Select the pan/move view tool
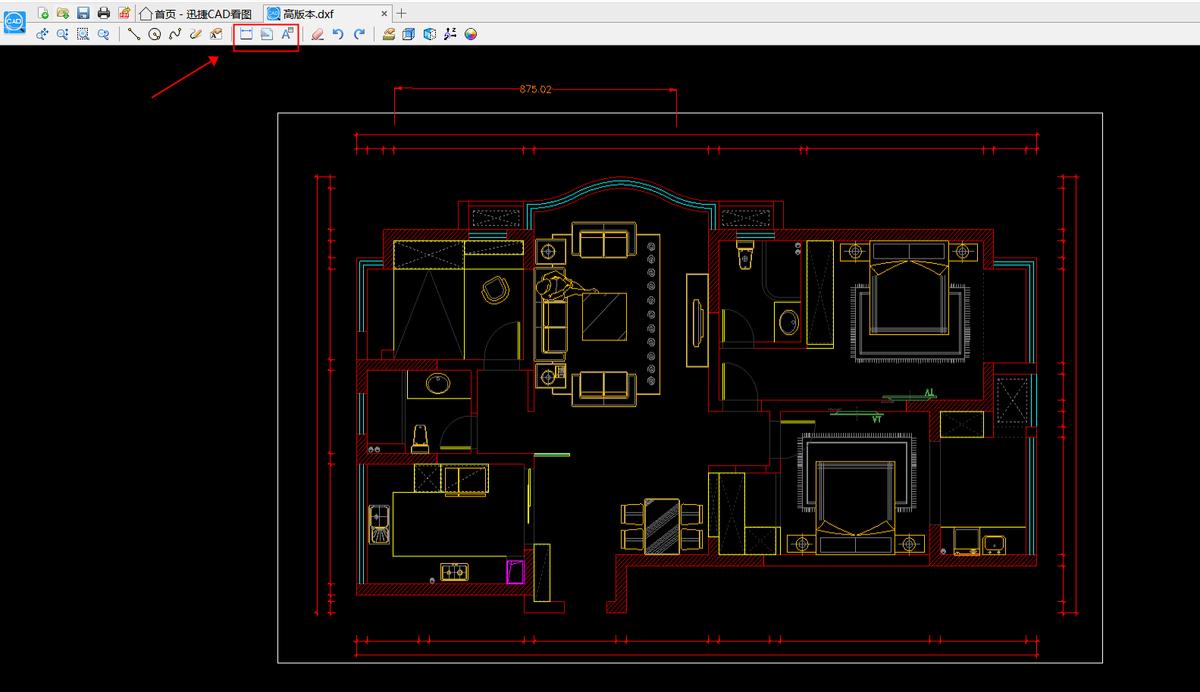The height and width of the screenshot is (692, 1200). tap(42, 34)
